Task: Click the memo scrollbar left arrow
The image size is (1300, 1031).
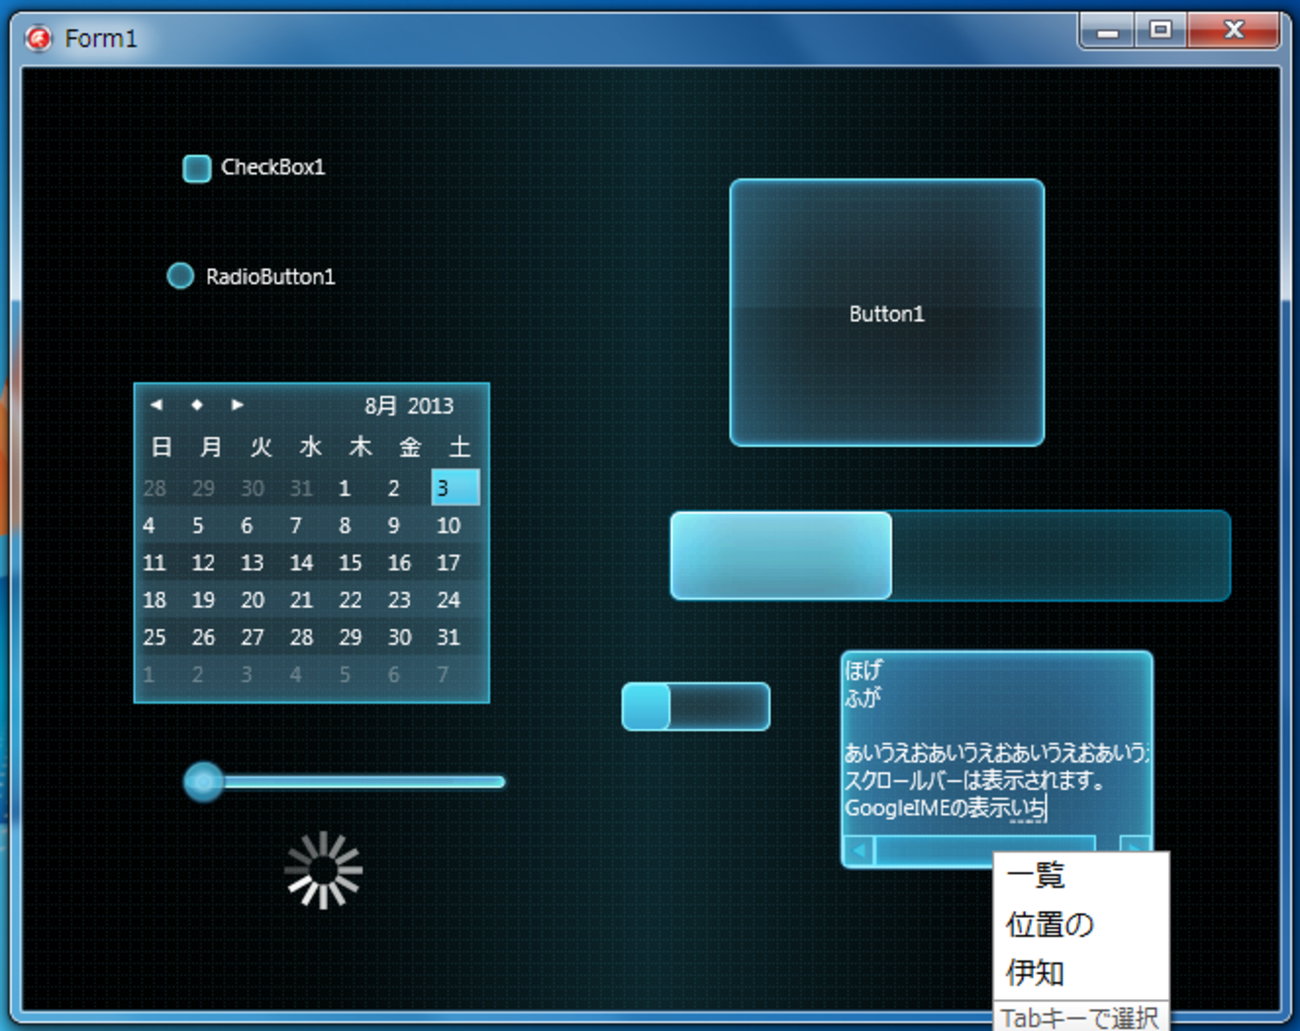Action: click(x=859, y=850)
